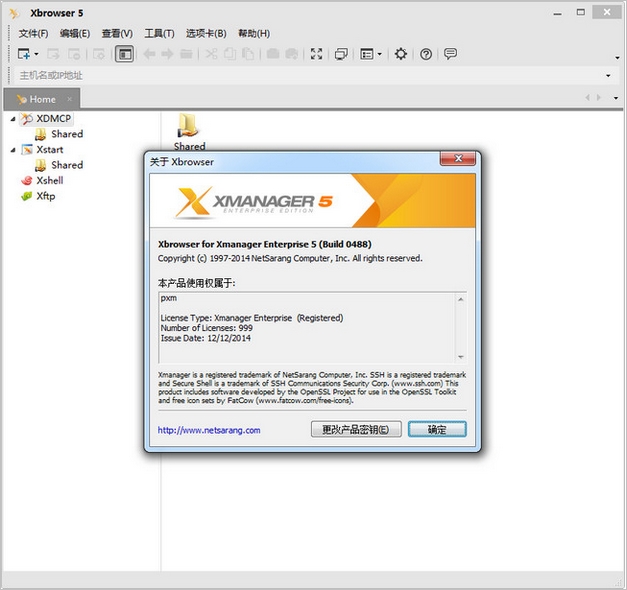
Task: Click the previous-tab scroll arrow in the tab bar
Action: click(587, 98)
